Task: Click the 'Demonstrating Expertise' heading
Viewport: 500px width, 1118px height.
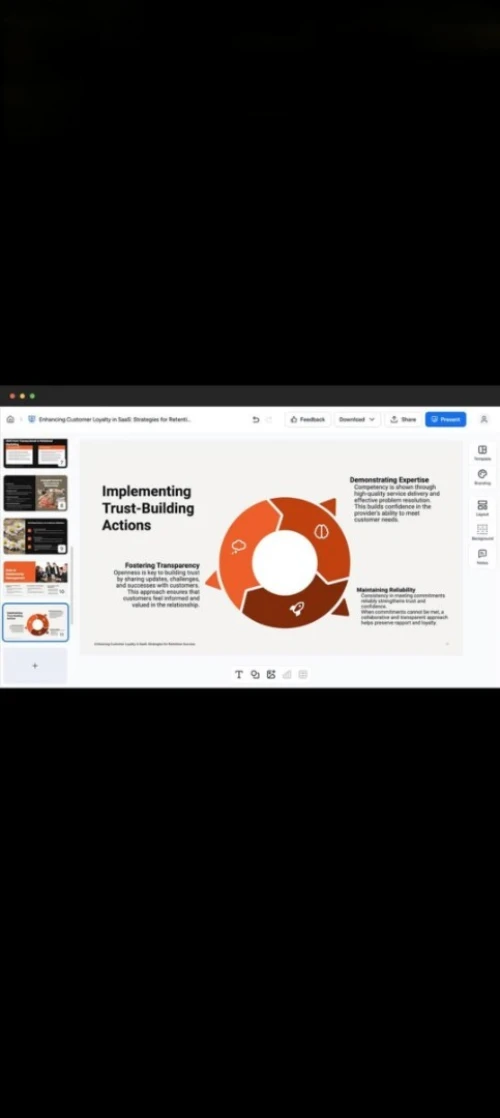Action: coord(389,480)
